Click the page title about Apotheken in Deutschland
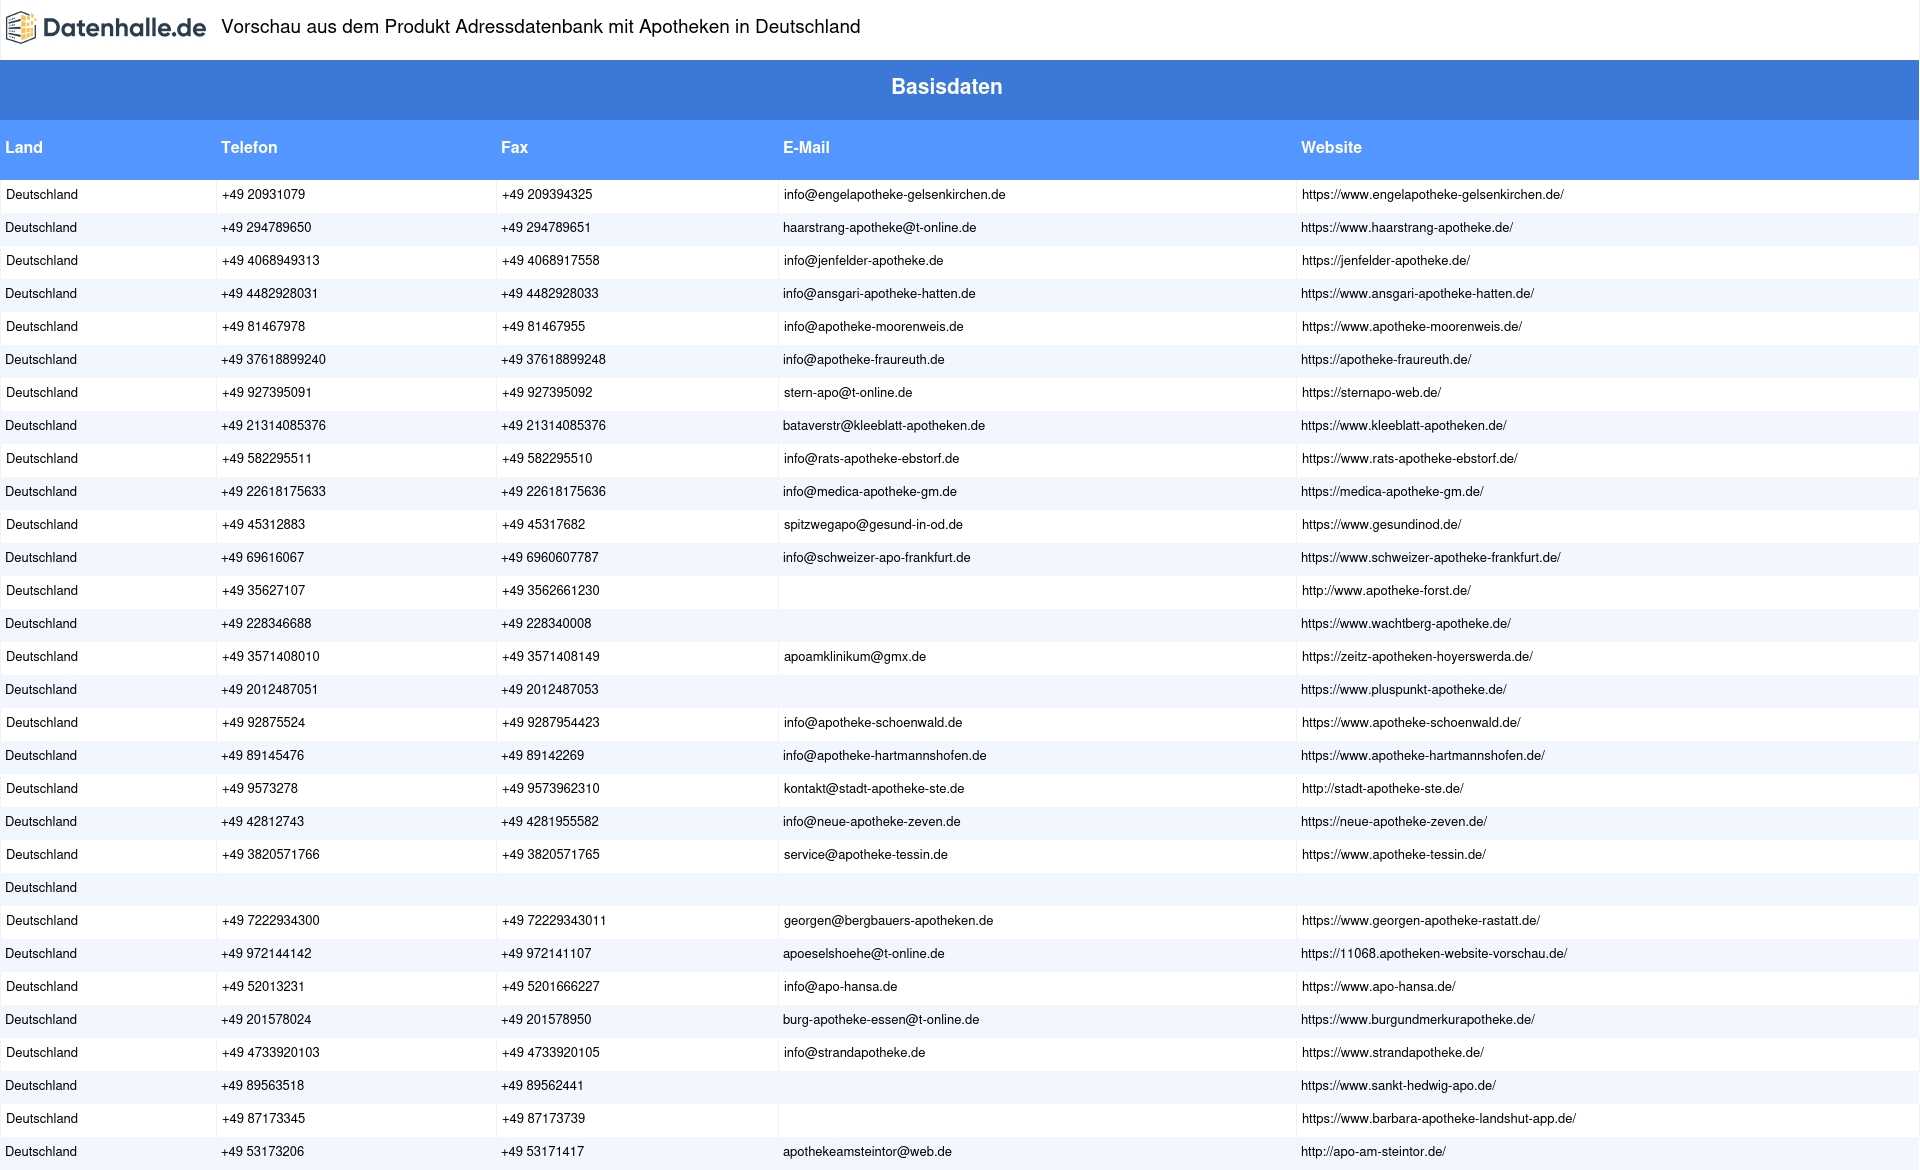The width and height of the screenshot is (1920, 1170). click(x=541, y=27)
